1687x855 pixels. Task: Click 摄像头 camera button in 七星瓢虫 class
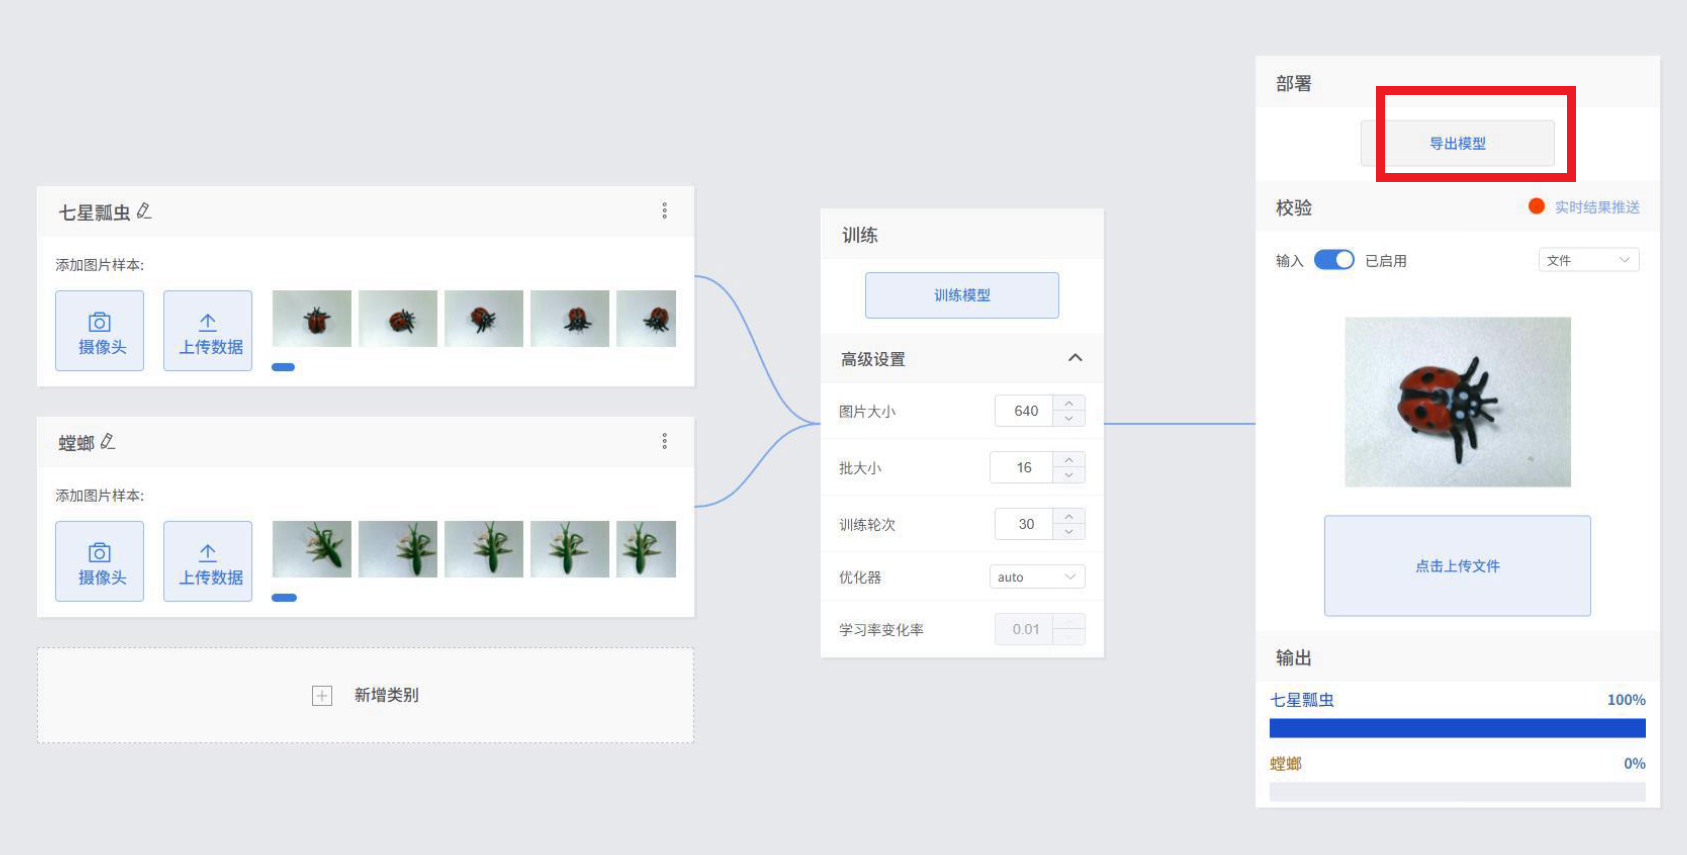(100, 331)
